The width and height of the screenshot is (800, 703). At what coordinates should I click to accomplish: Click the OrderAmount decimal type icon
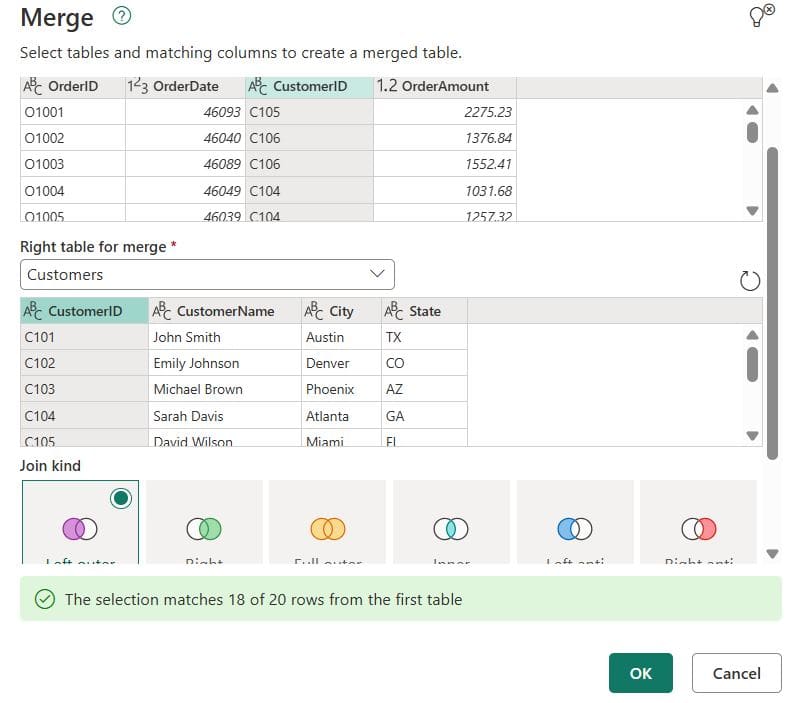click(387, 86)
